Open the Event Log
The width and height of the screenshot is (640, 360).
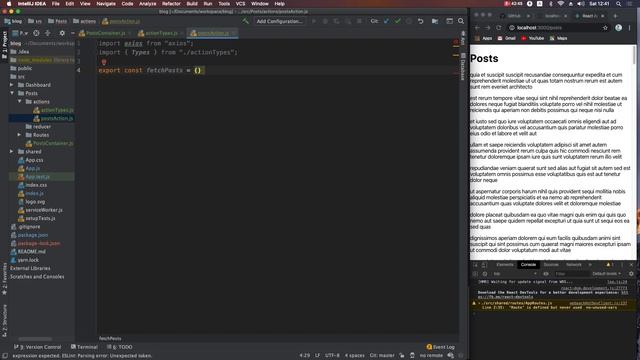[440, 347]
